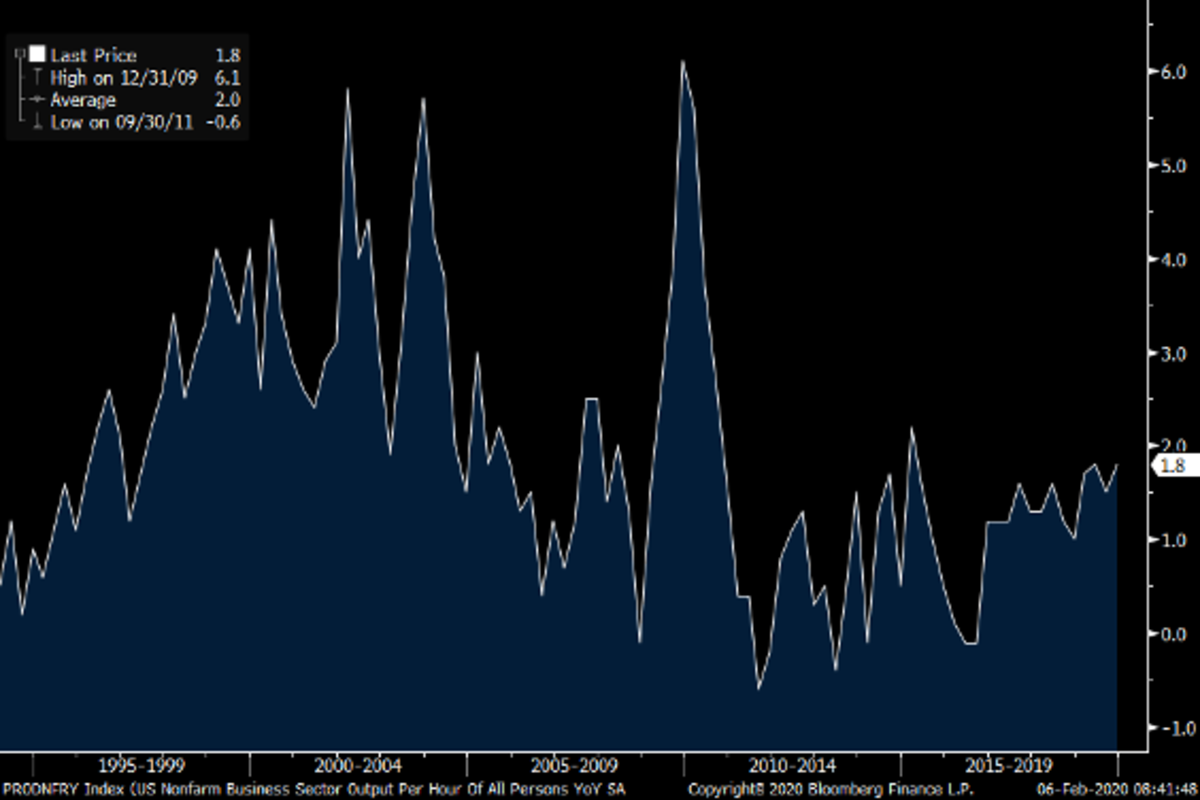Click the PRODNFRY Index ticker description text
The width and height of the screenshot is (1200, 800).
(313, 789)
